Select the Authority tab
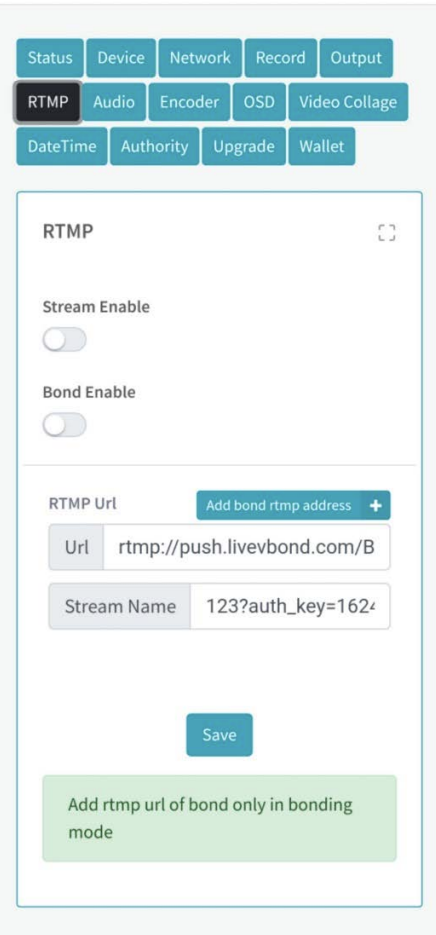 pos(154,146)
